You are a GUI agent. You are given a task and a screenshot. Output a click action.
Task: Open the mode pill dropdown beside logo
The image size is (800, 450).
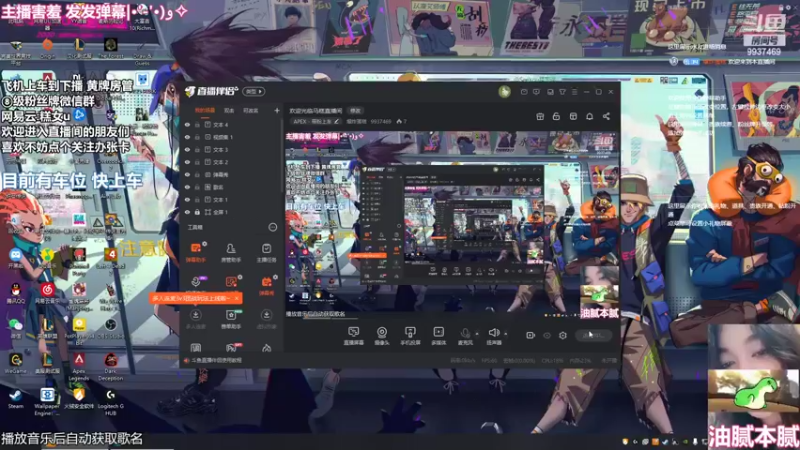coord(254,91)
